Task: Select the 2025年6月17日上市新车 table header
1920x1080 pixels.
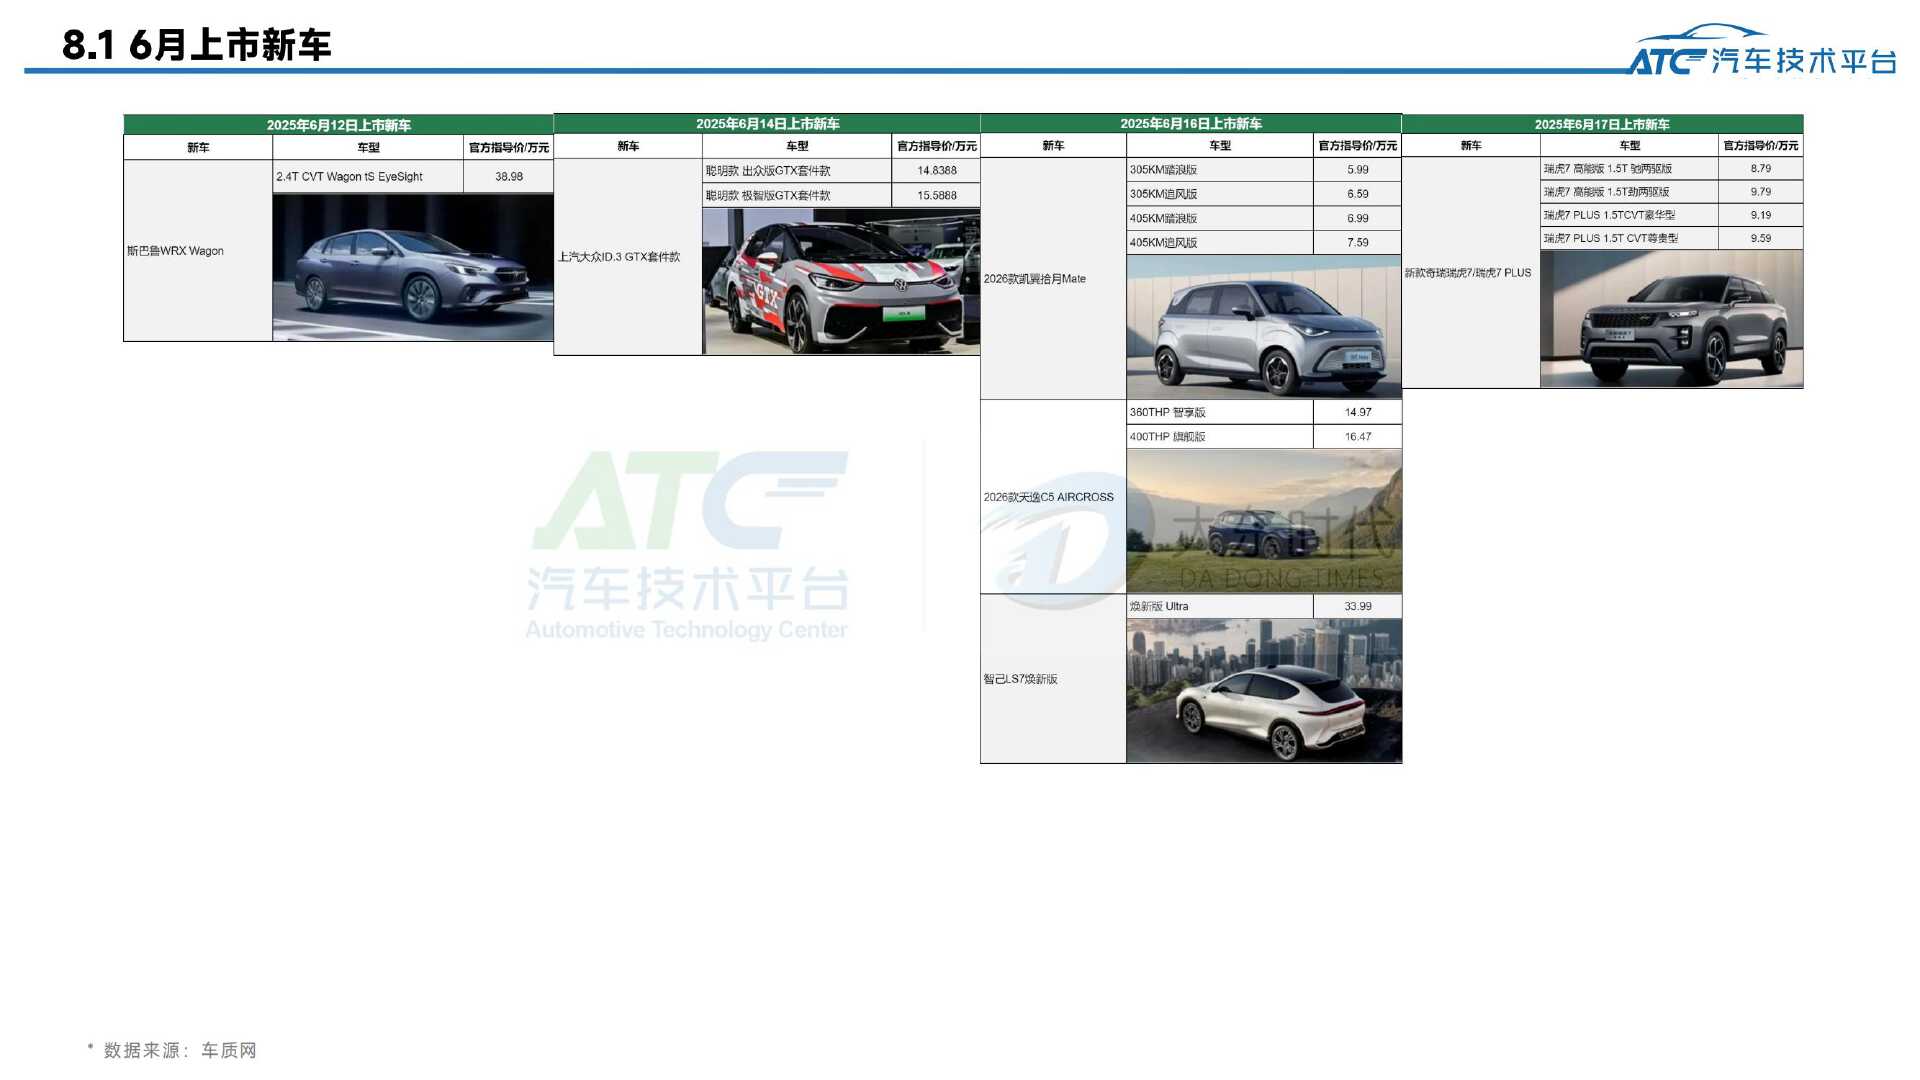Action: coord(1602,124)
